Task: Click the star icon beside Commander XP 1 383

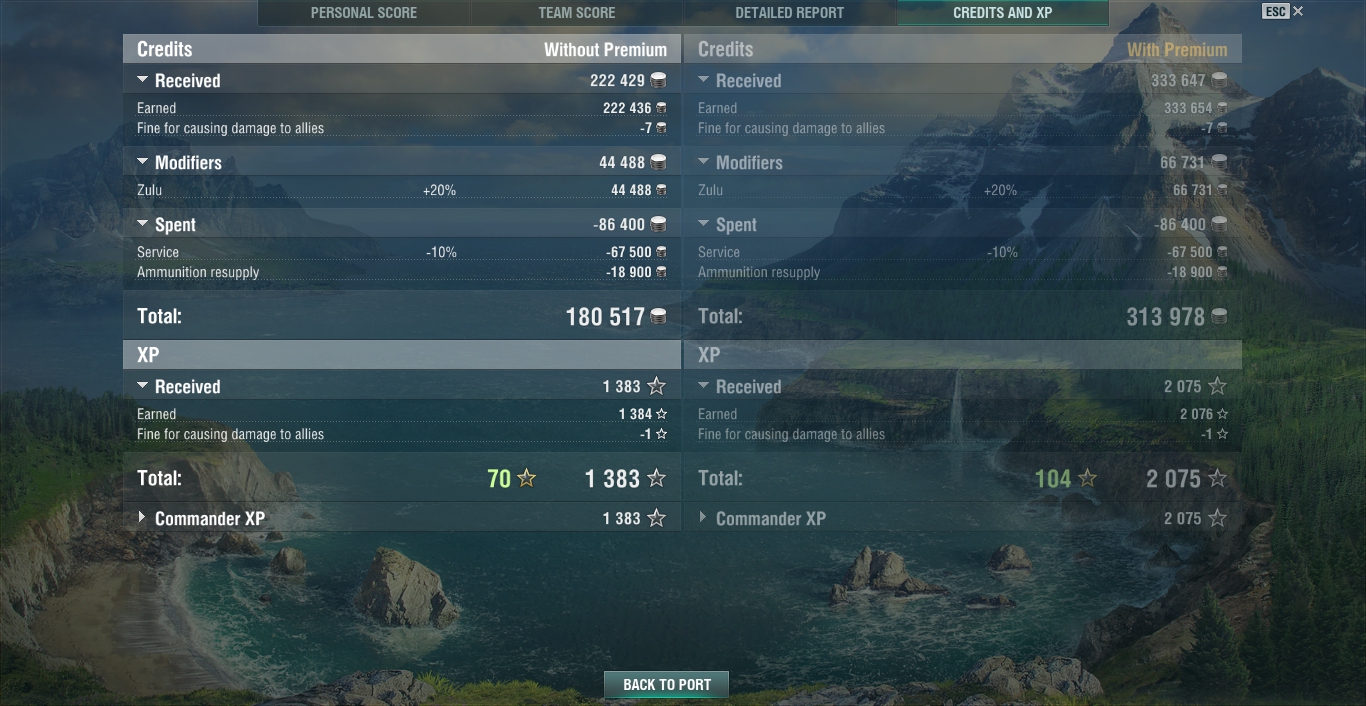Action: [656, 518]
